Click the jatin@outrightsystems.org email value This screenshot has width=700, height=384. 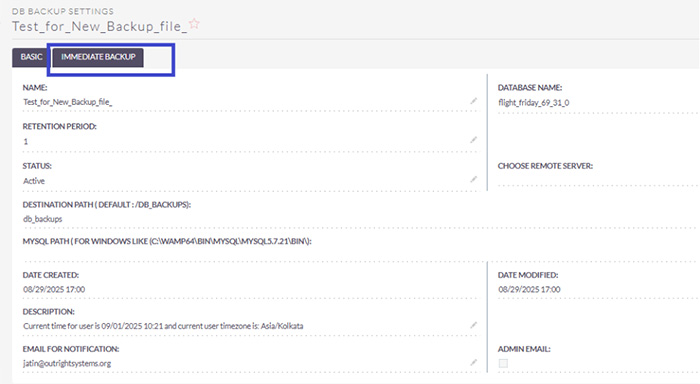[x=67, y=363]
